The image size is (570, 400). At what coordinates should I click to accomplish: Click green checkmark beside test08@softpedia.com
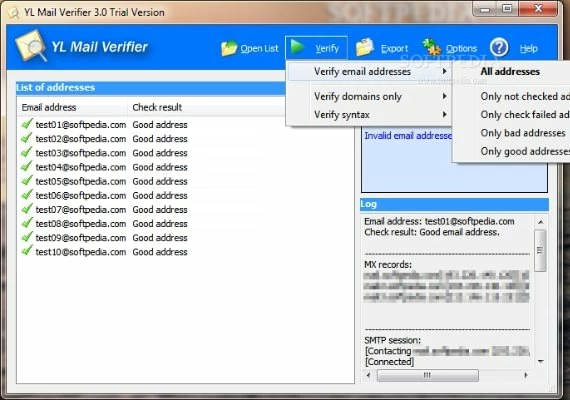[27, 223]
